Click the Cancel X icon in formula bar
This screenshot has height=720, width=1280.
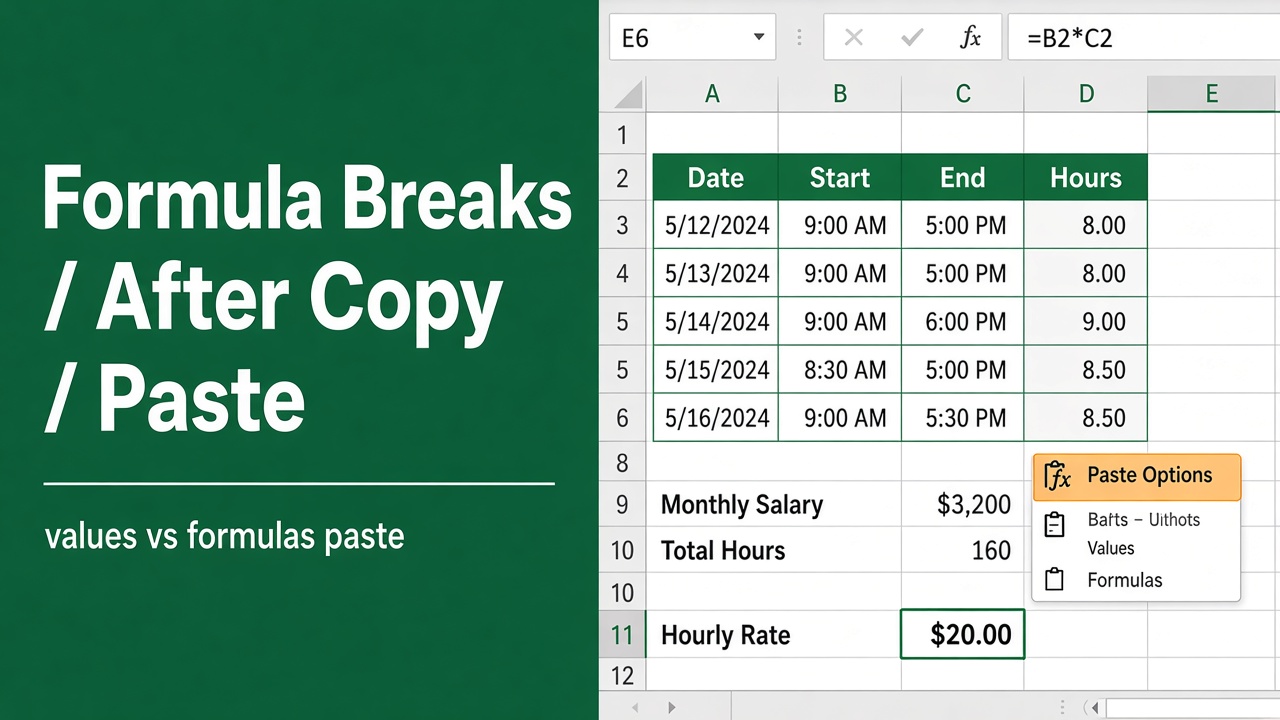(x=853, y=38)
